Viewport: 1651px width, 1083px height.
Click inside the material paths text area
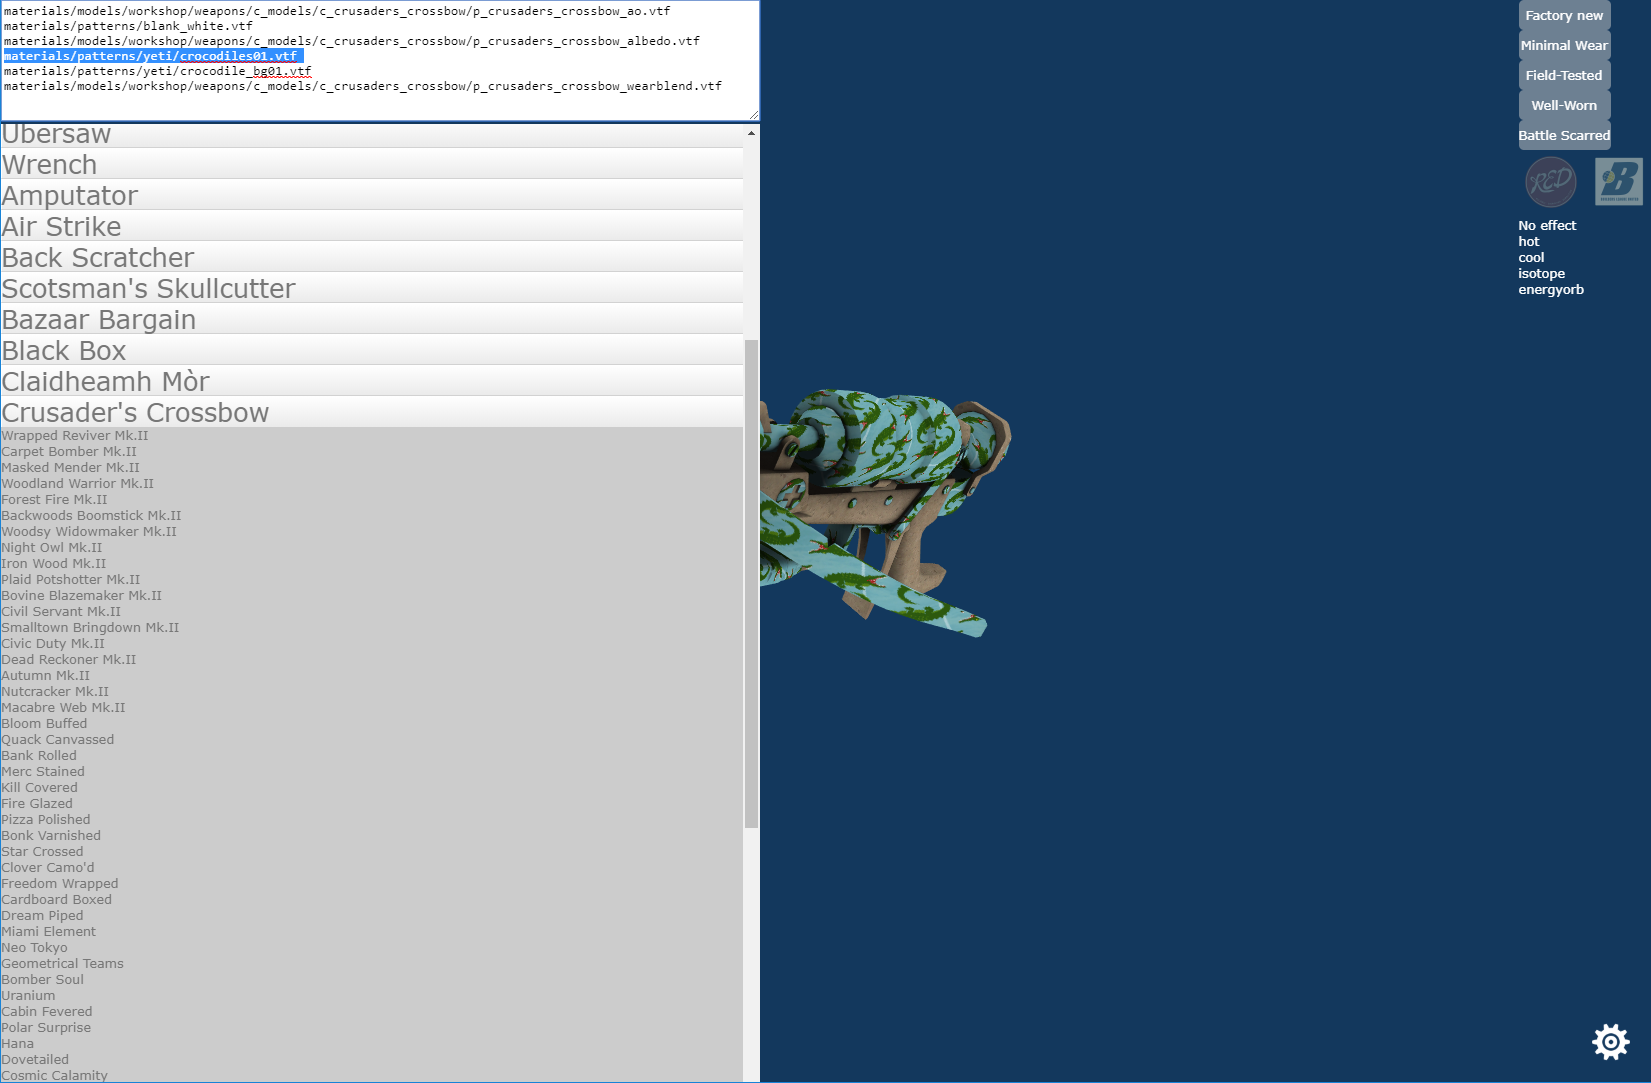380,61
